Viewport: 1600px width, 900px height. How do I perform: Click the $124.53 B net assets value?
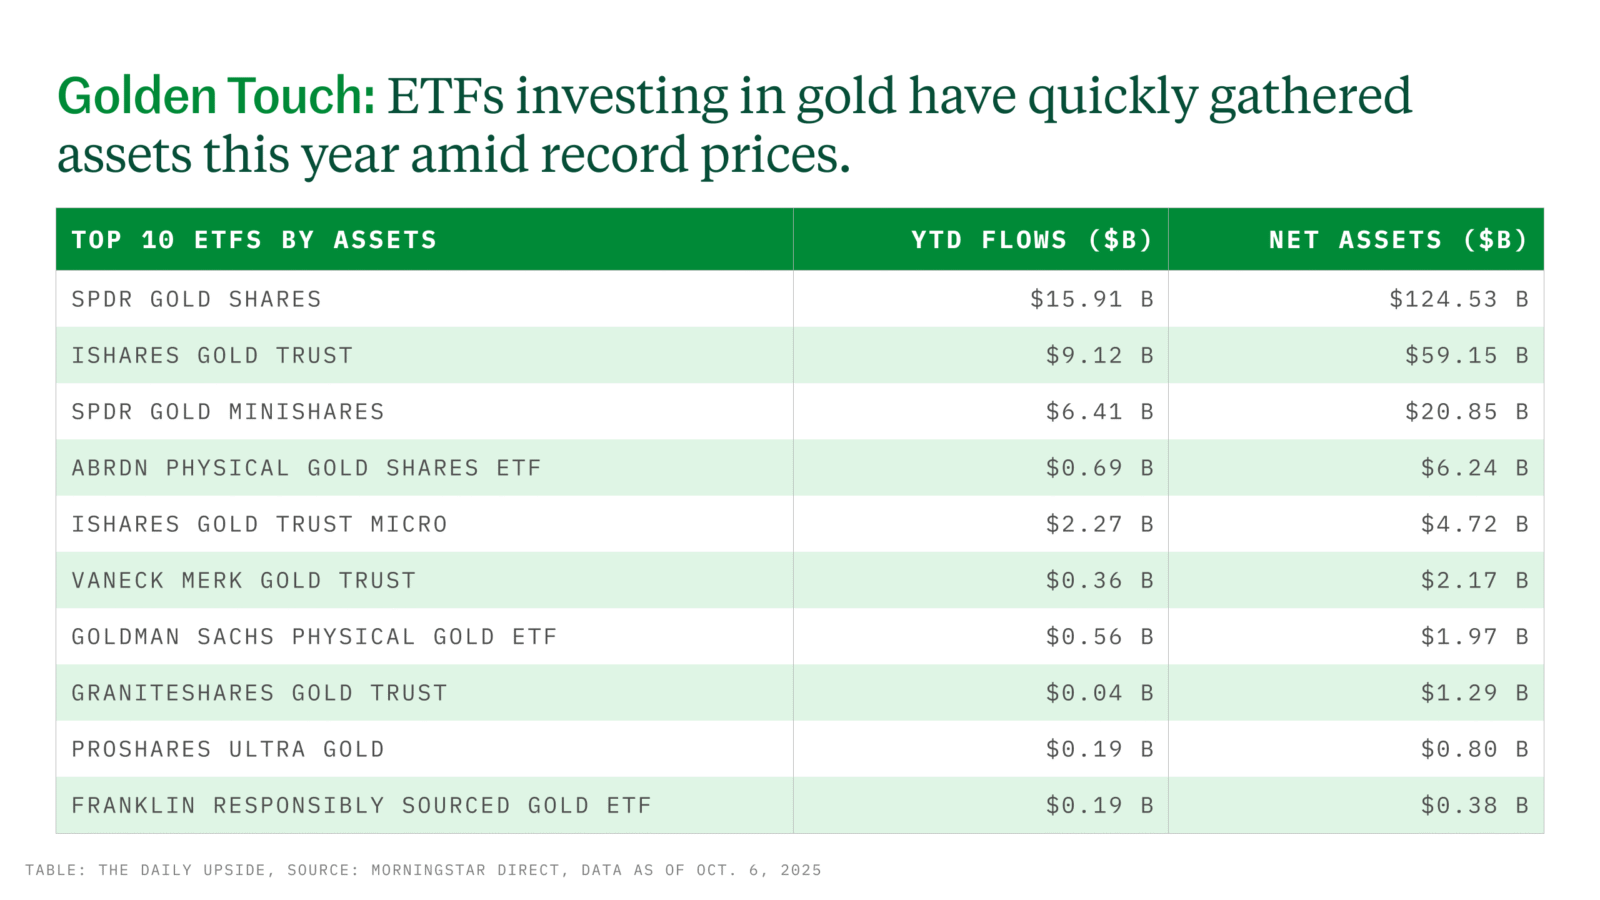tap(1458, 299)
